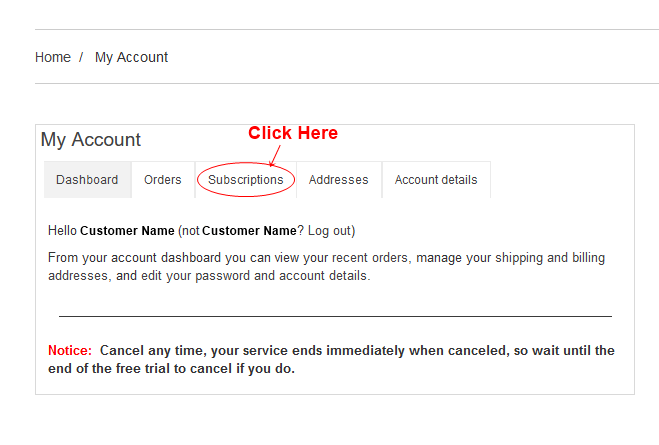Screen dimensions: 659x445
Task: Go to the Addresses tab
Action: pos(339,180)
